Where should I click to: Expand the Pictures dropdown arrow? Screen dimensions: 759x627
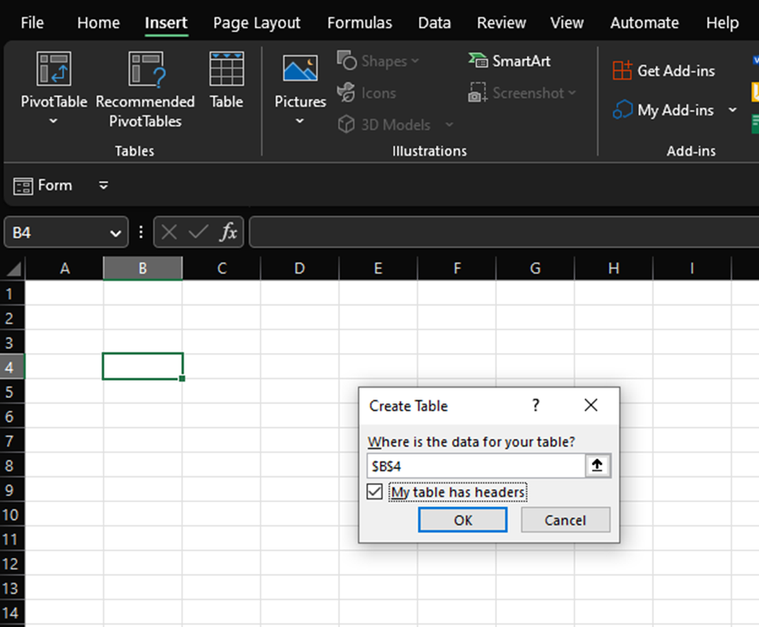[x=300, y=121]
